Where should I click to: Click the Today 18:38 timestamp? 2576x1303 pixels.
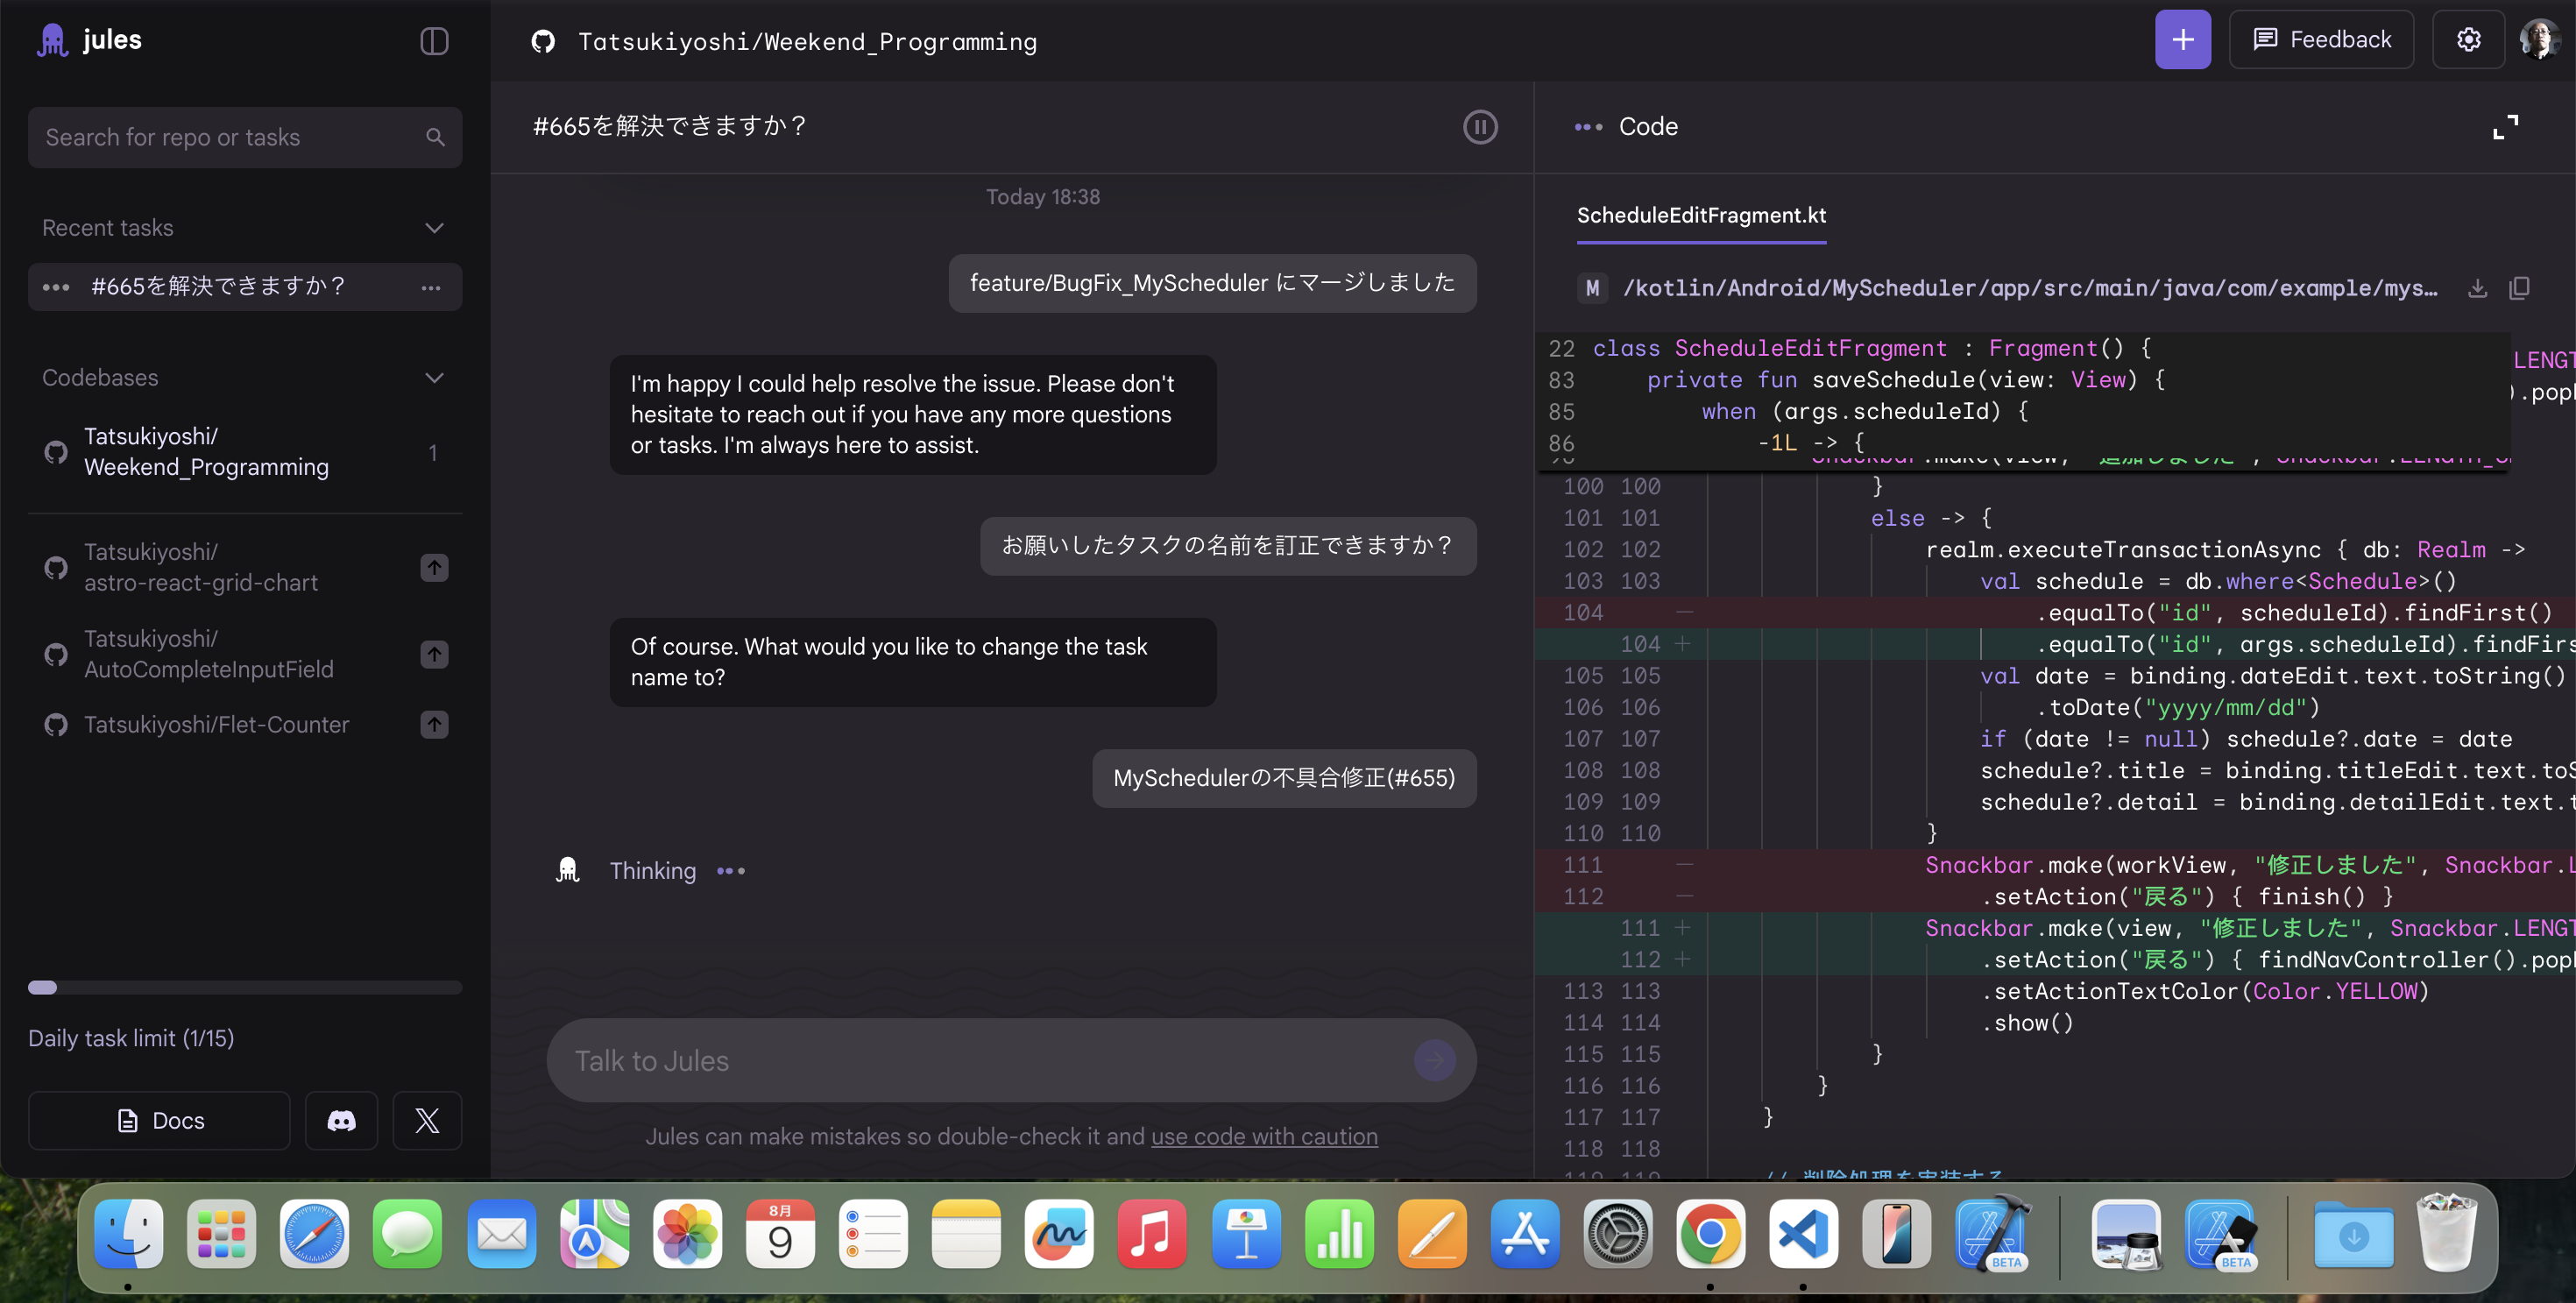1042,197
